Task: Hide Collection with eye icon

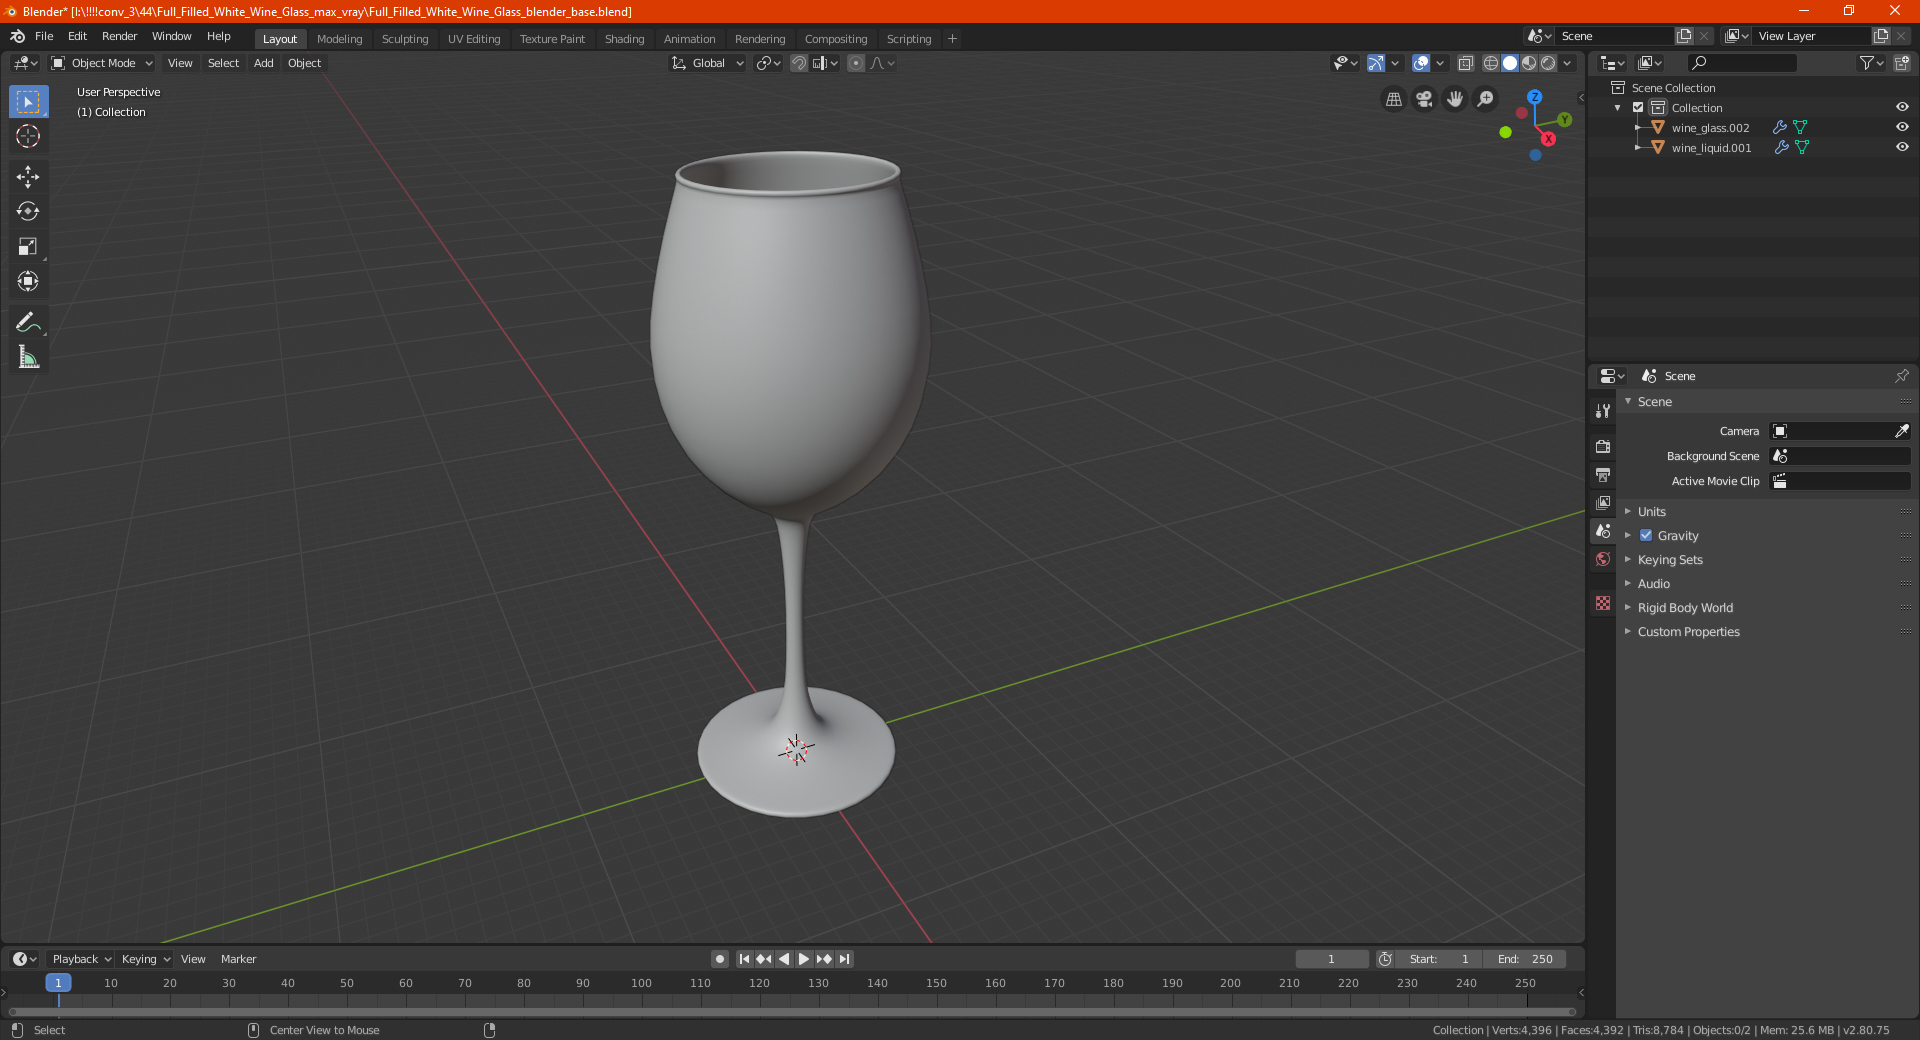Action: (1902, 107)
